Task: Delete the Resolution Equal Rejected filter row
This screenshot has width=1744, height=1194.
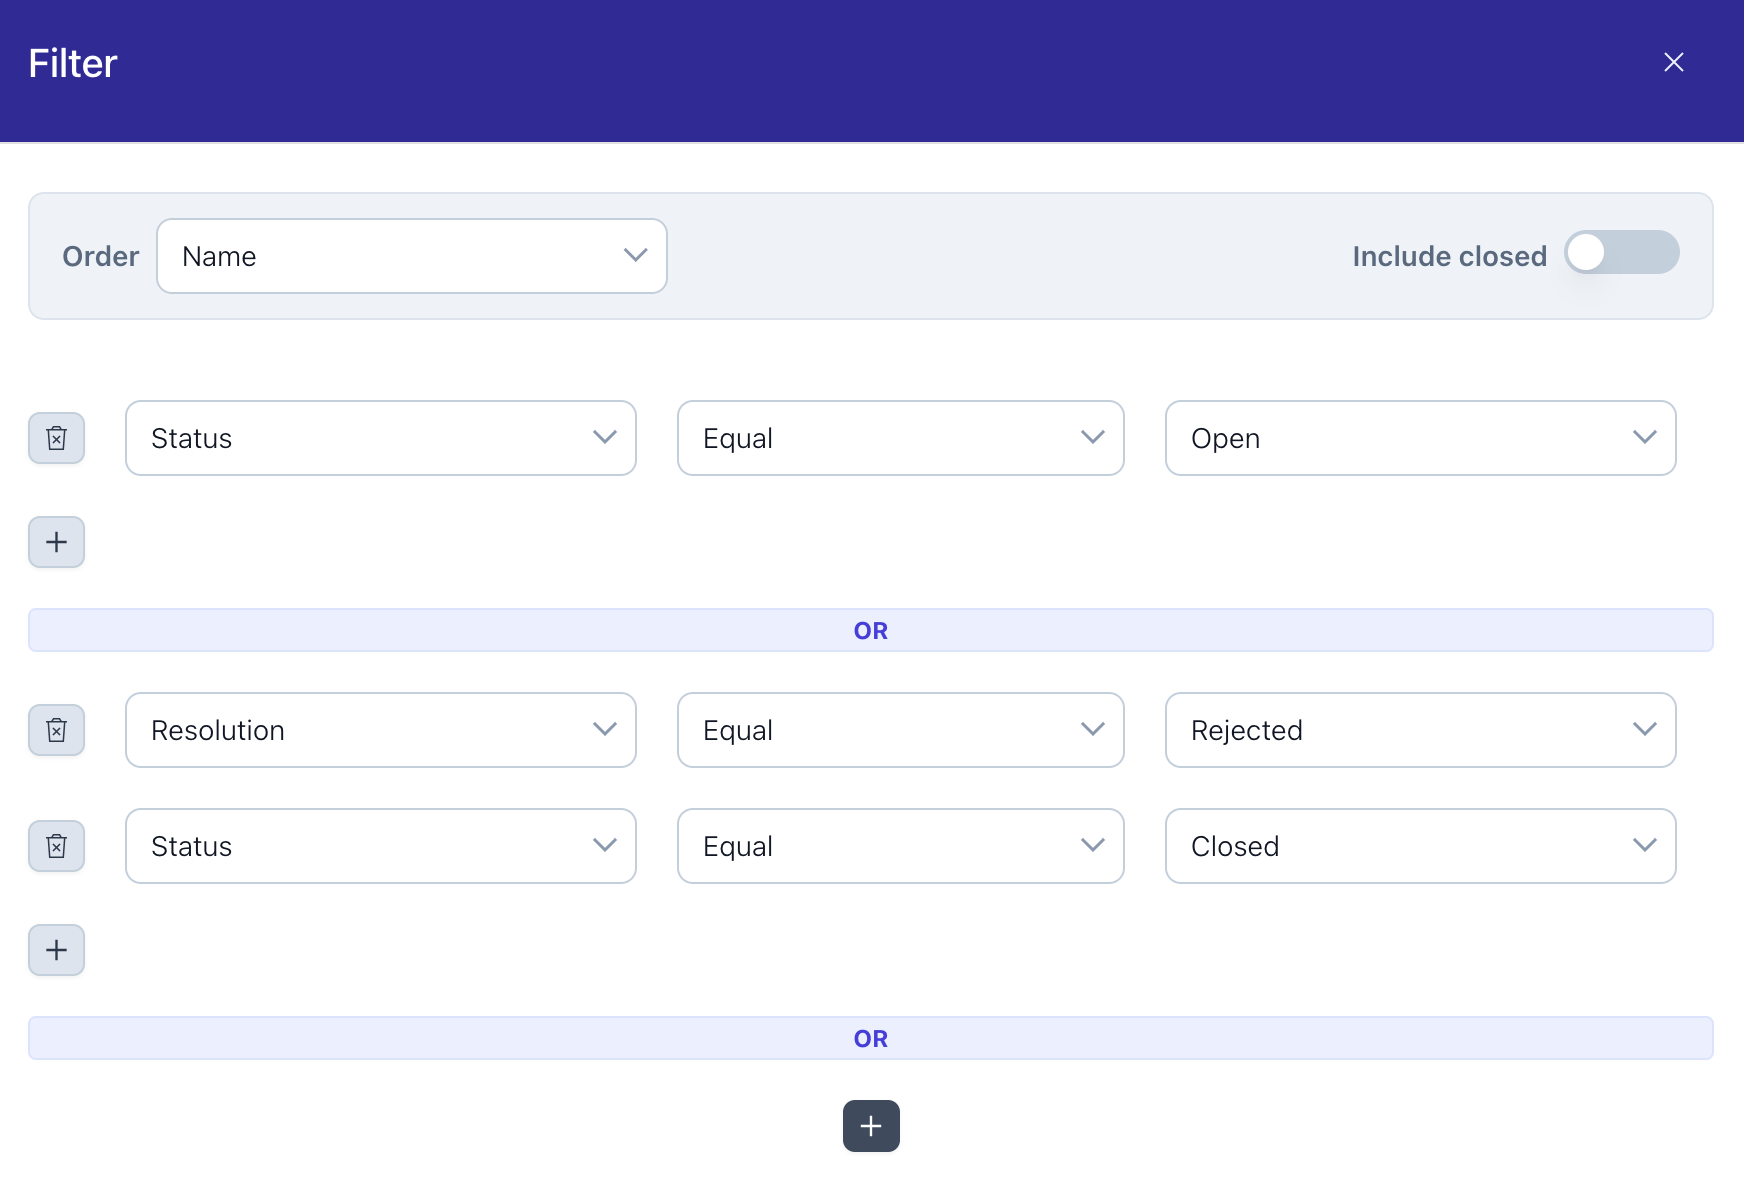Action: click(x=56, y=730)
